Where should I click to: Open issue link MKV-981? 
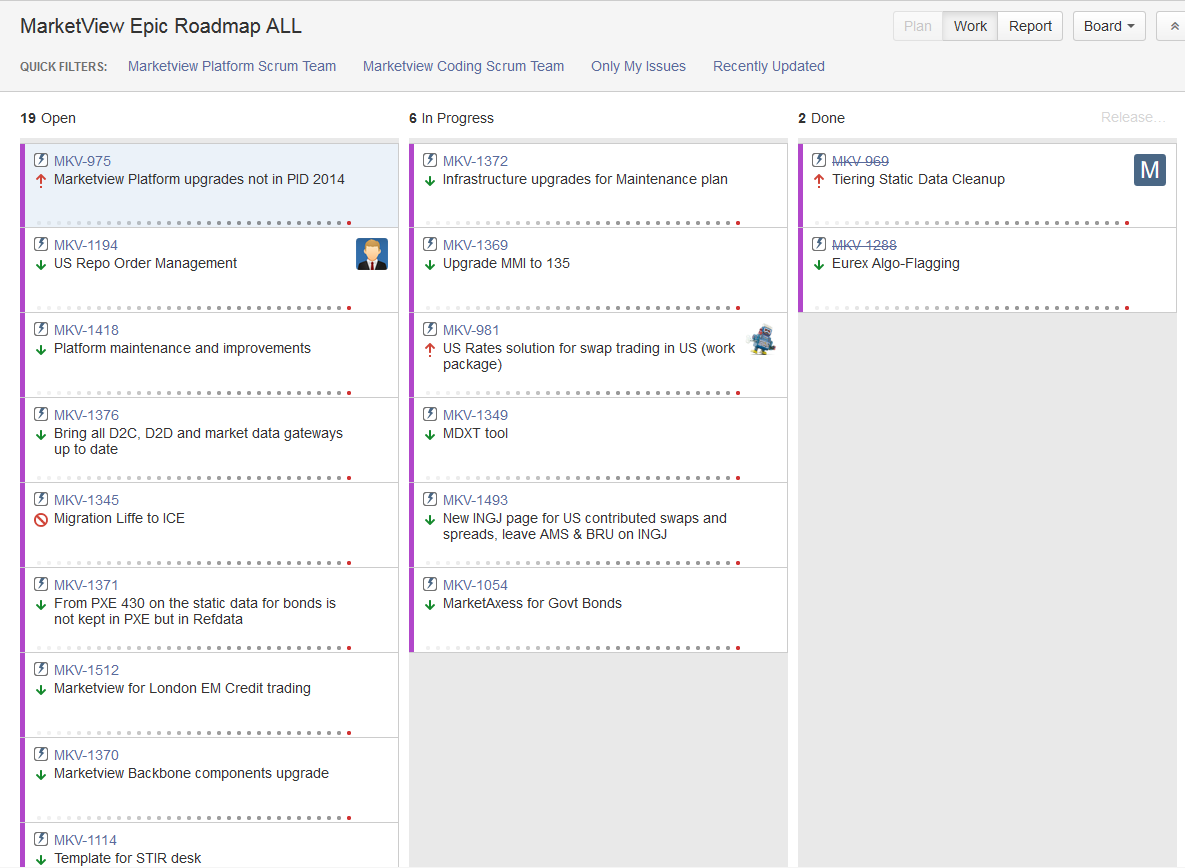(x=471, y=330)
